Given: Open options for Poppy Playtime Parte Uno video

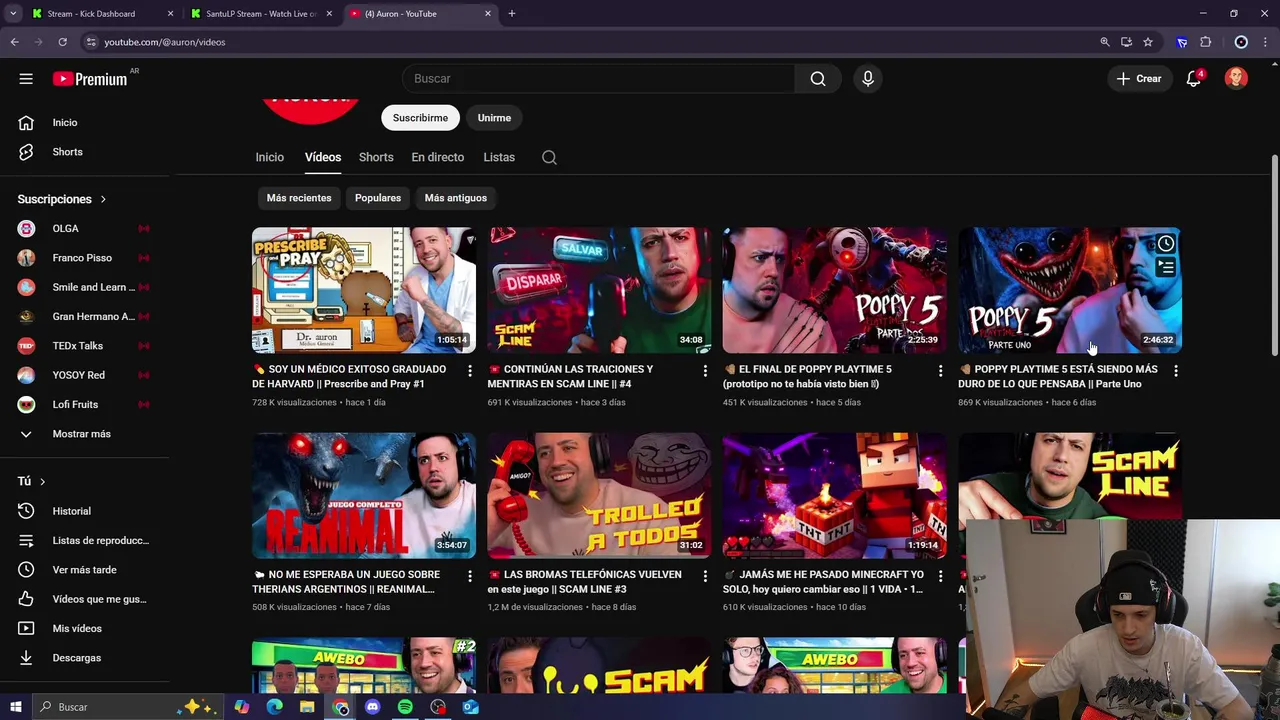Looking at the screenshot, I should 1176,371.
